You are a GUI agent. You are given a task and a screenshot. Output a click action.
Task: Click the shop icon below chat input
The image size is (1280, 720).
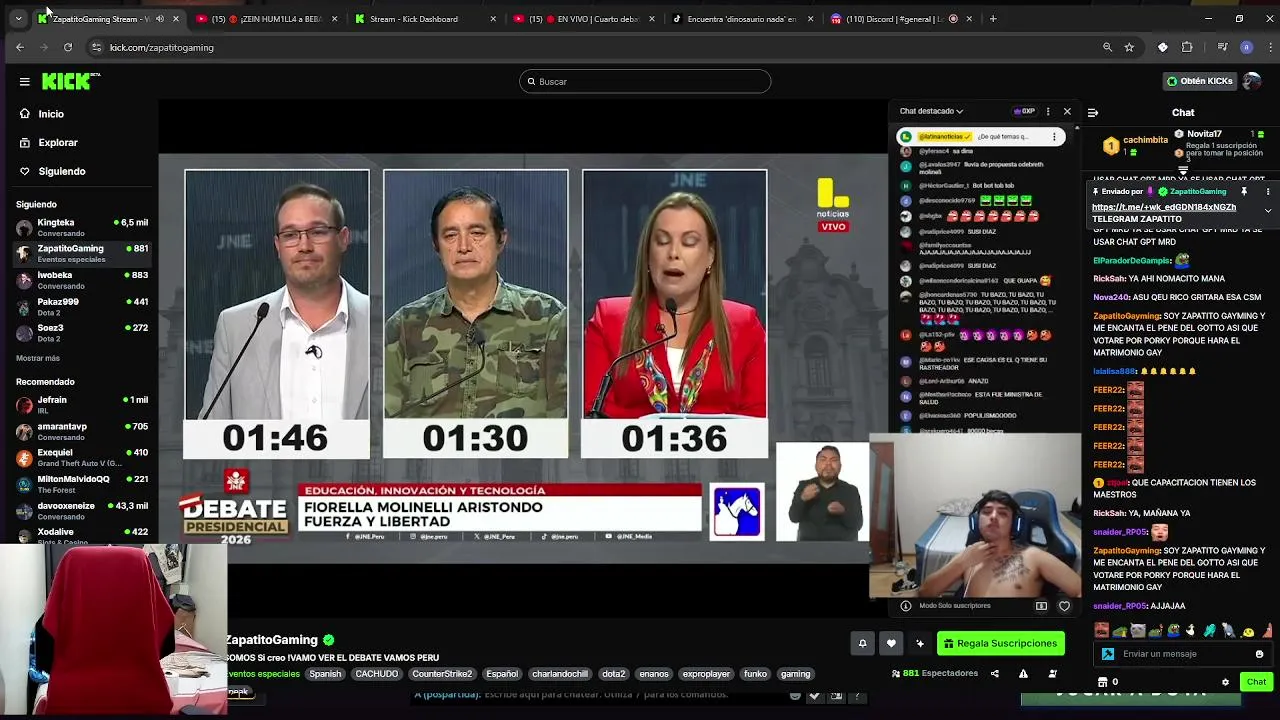(x=1102, y=682)
